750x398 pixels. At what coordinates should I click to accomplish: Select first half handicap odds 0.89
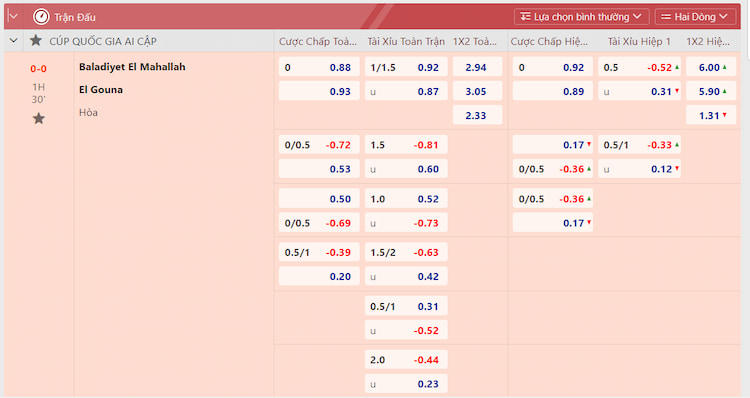point(552,91)
